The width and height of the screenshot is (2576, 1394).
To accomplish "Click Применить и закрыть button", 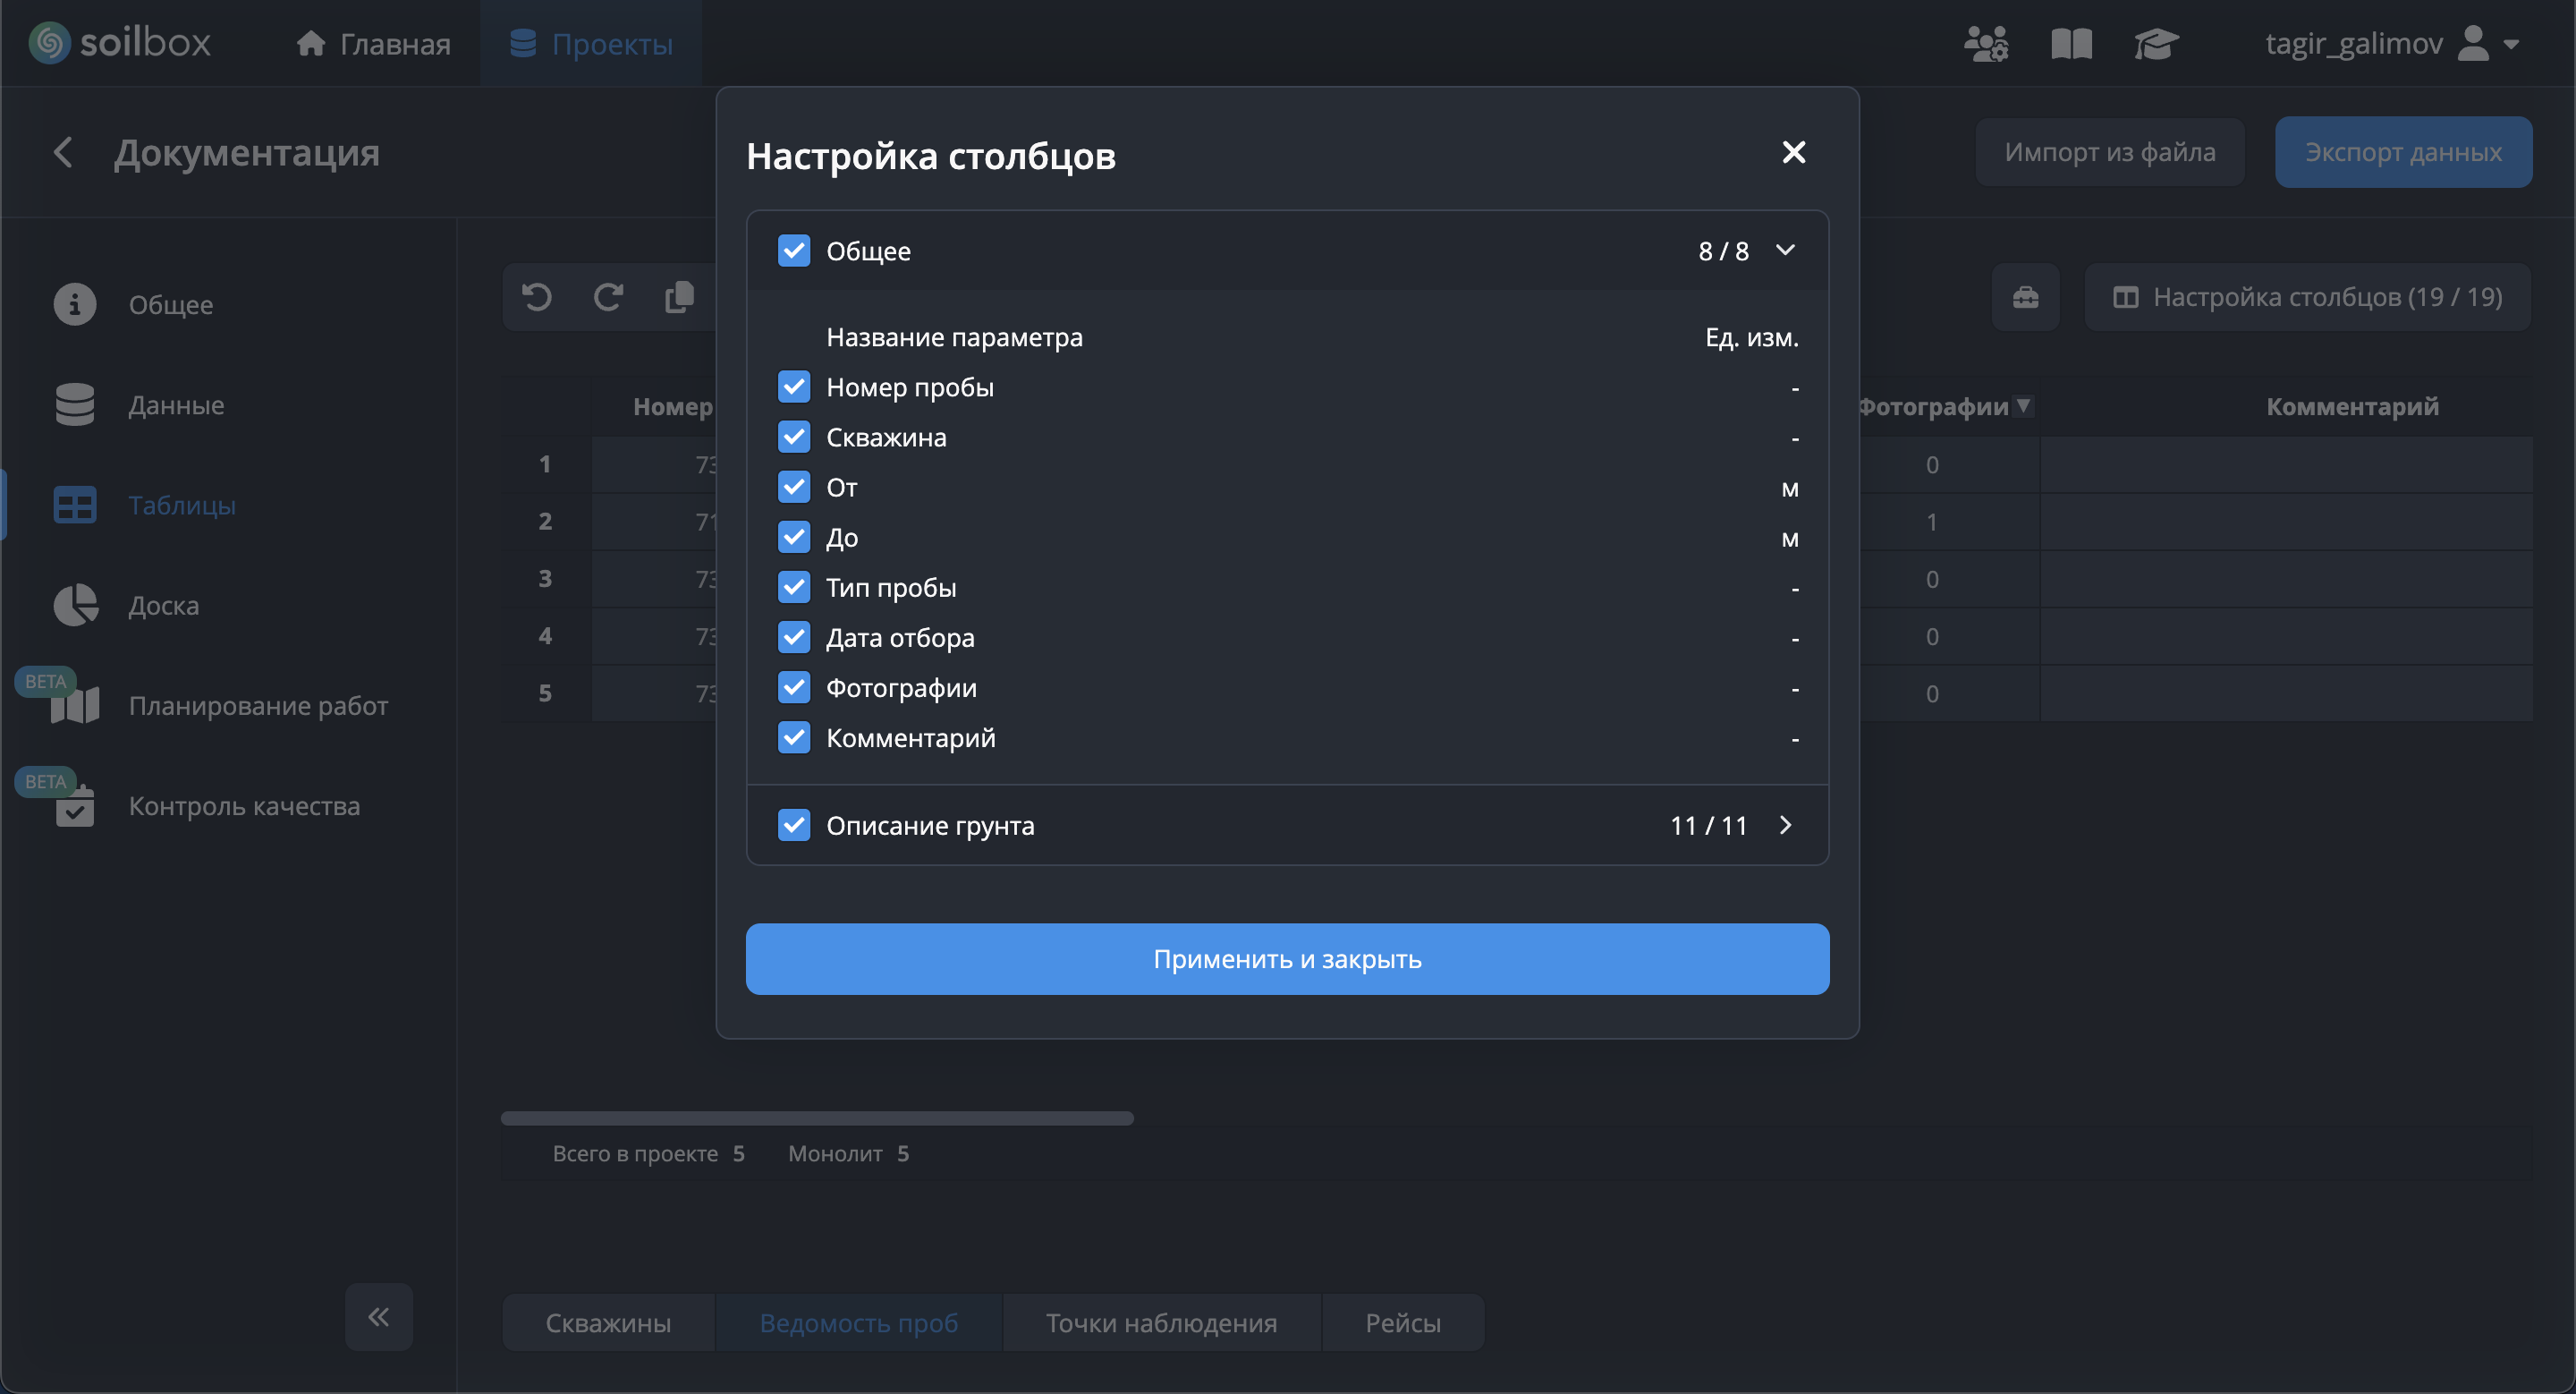I will coord(1287,959).
